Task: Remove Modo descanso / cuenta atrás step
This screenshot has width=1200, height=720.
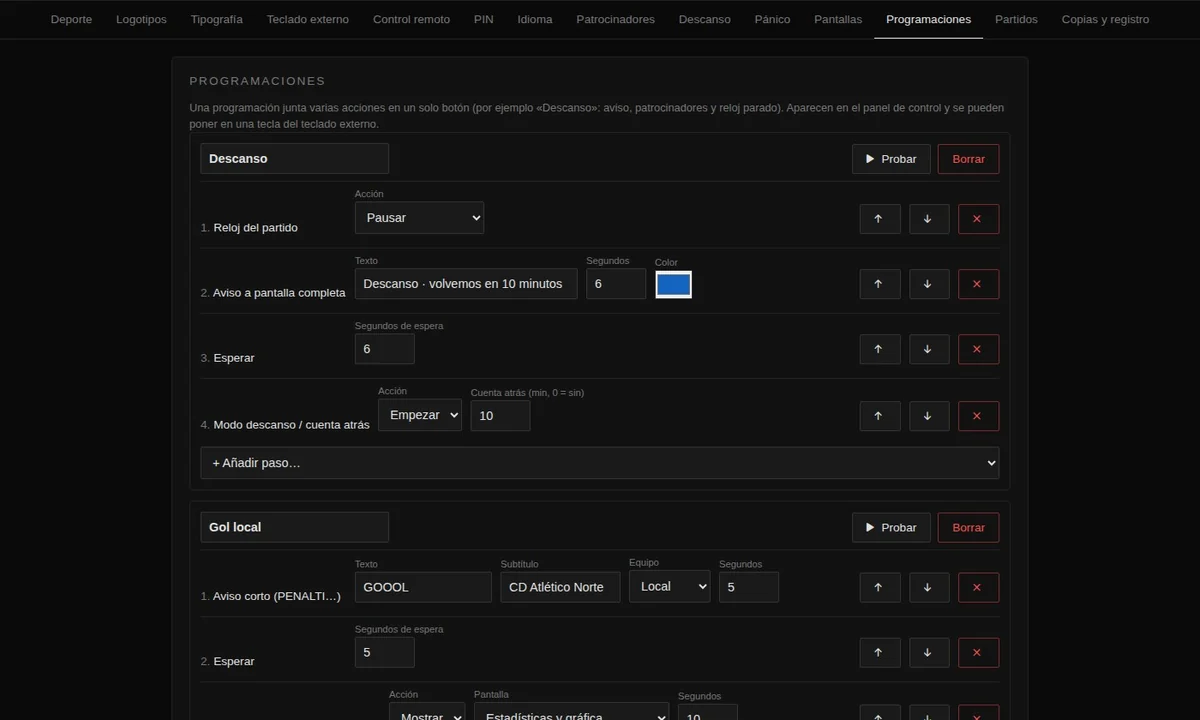Action: (x=978, y=416)
